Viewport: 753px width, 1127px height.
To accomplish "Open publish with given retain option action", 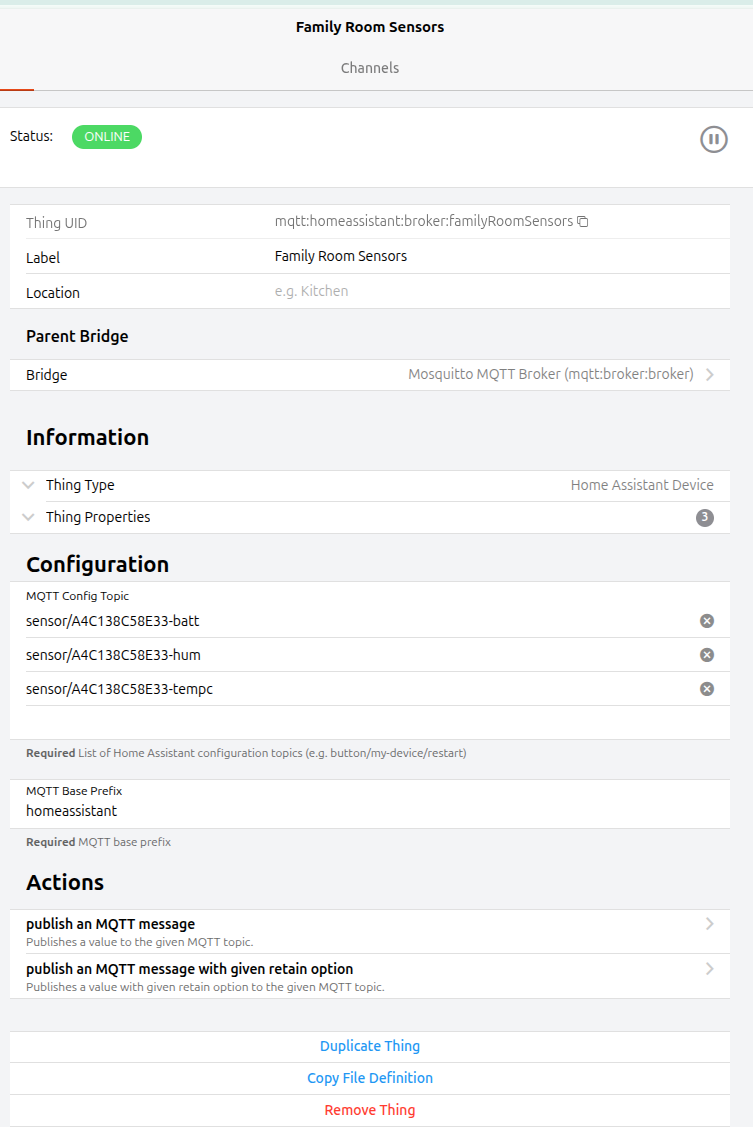I will click(x=370, y=976).
